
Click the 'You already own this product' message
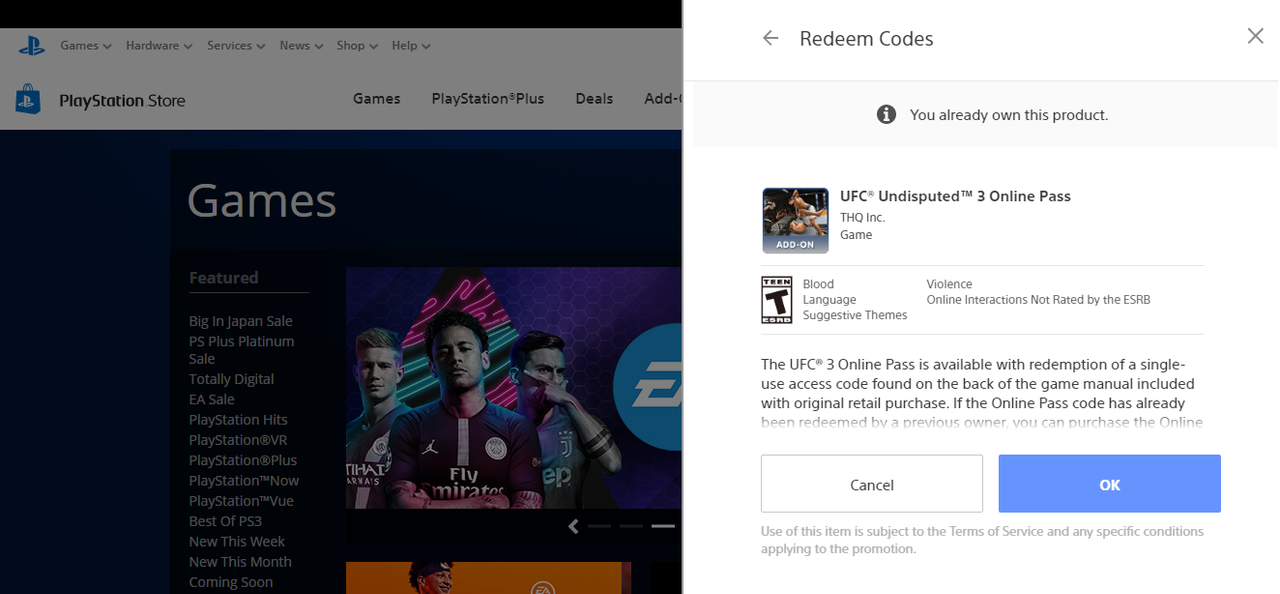[1009, 115]
